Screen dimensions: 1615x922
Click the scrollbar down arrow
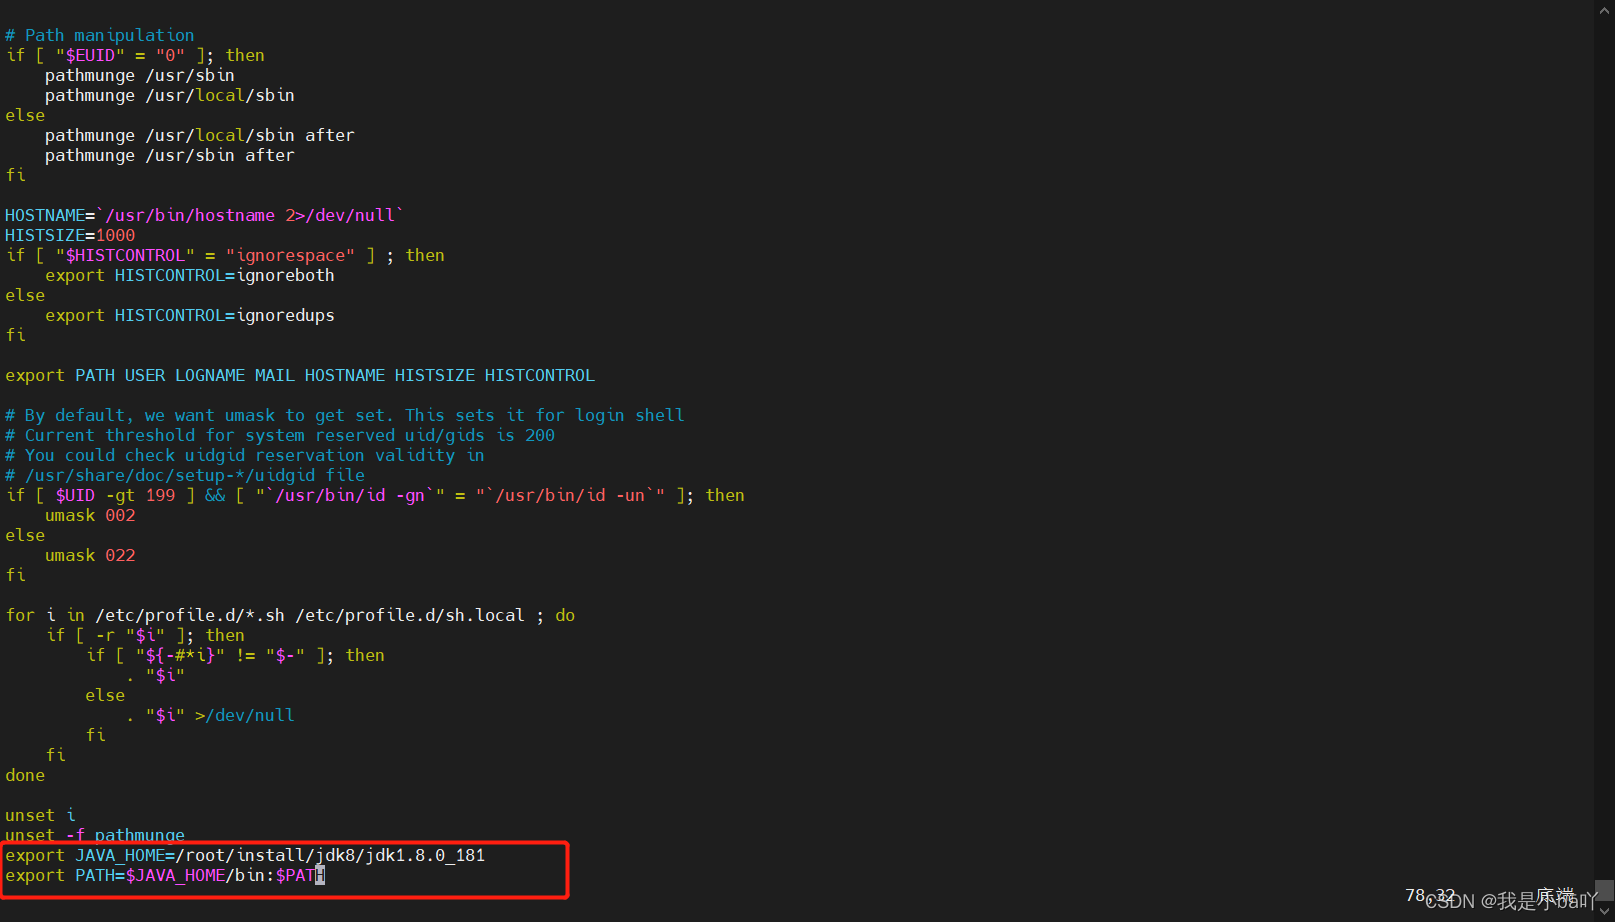tap(1605, 912)
